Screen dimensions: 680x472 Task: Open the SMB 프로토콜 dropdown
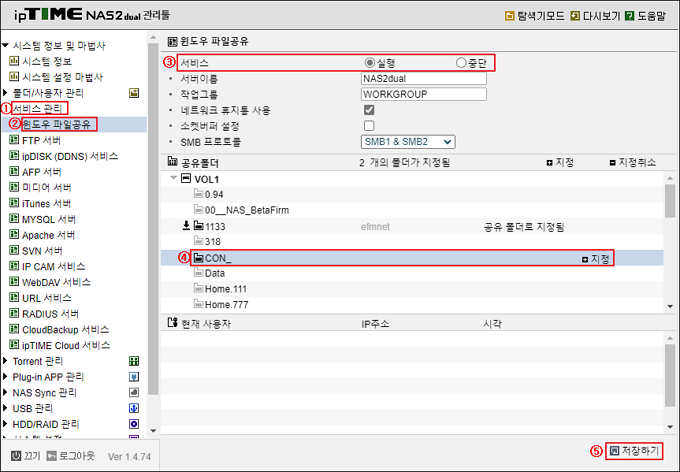tap(408, 142)
